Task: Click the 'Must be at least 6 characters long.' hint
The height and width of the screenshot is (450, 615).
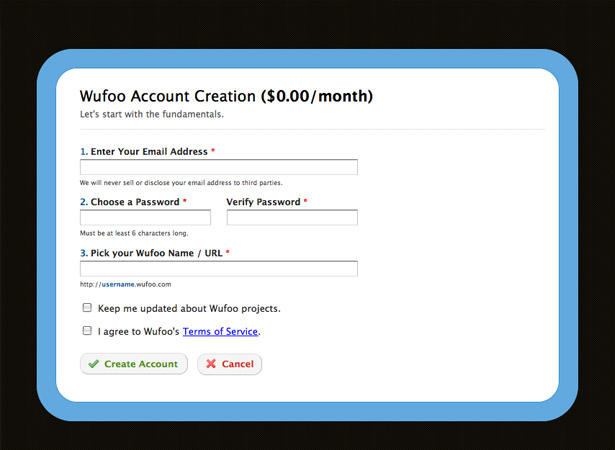Action: point(134,233)
